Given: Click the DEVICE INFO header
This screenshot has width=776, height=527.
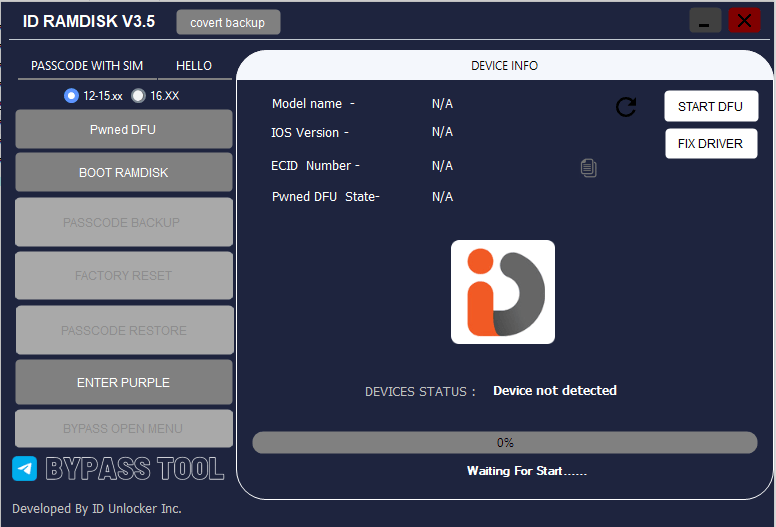Looking at the screenshot, I should 504,66.
